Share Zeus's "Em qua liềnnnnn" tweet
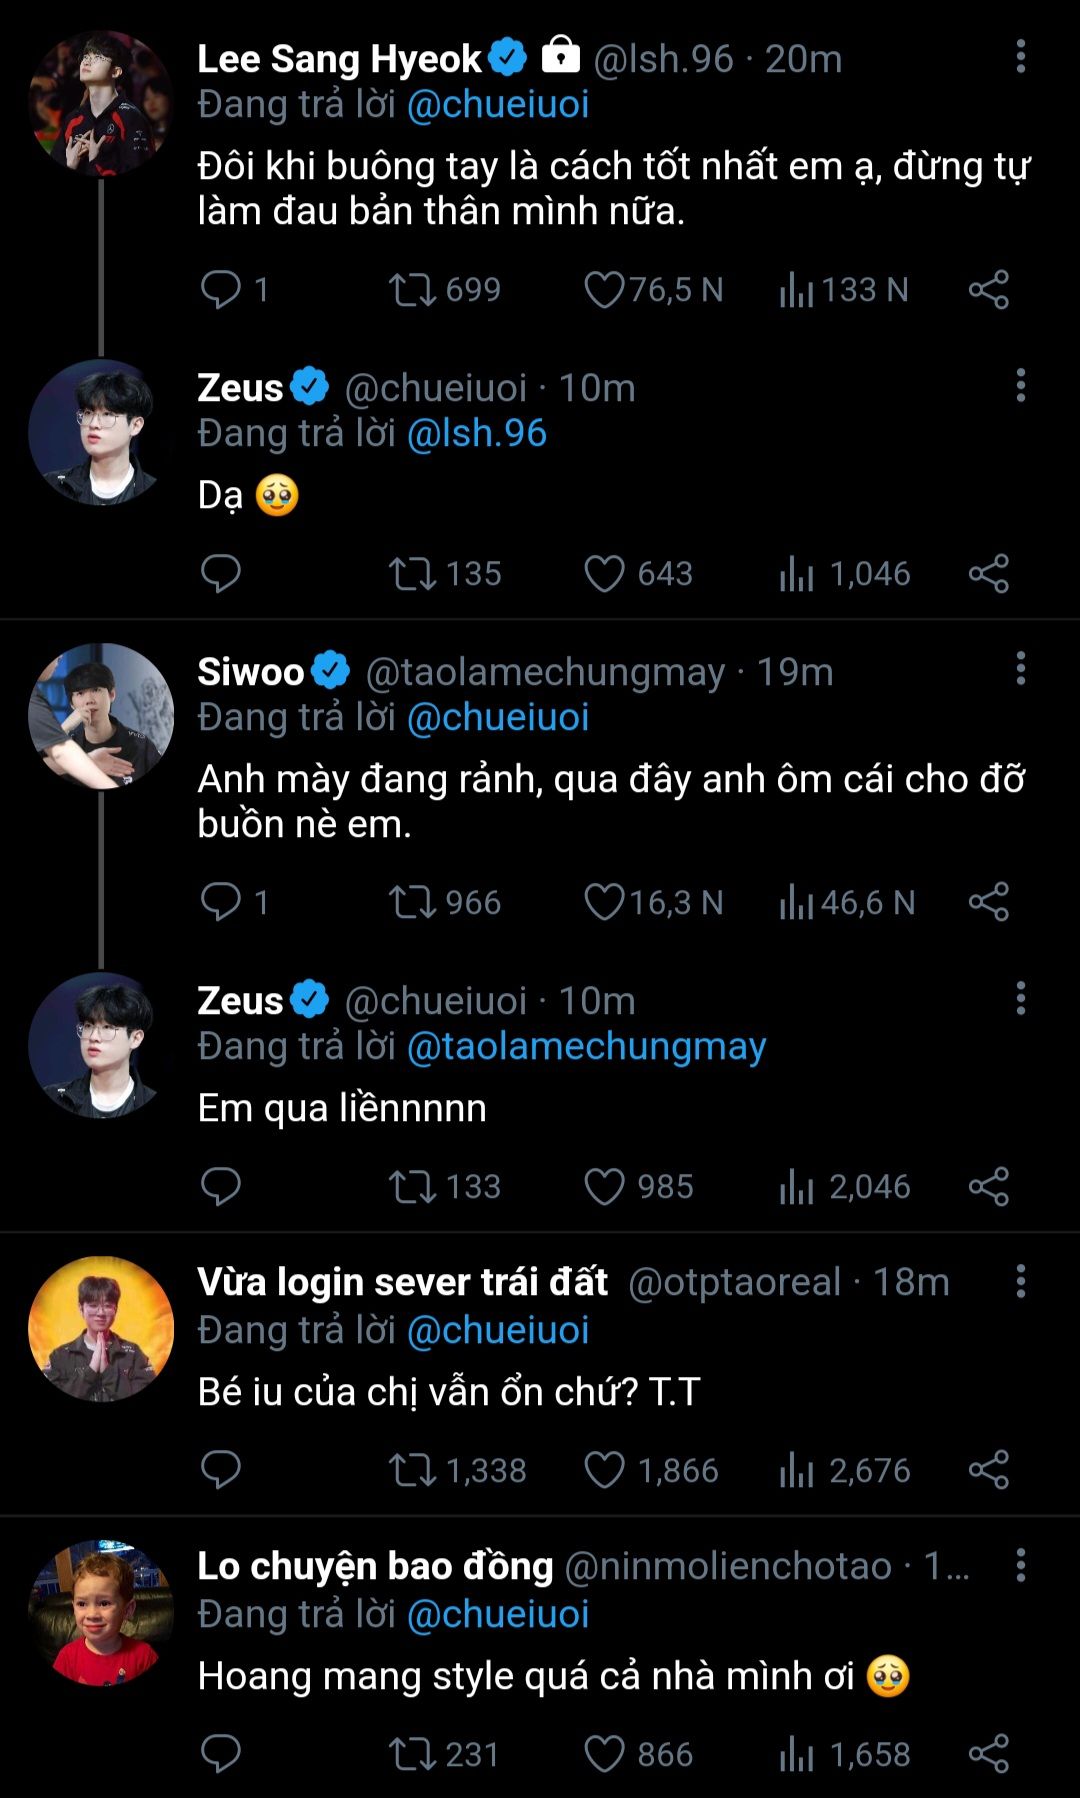The height and width of the screenshot is (1798, 1080). pyautogui.click(x=988, y=1187)
